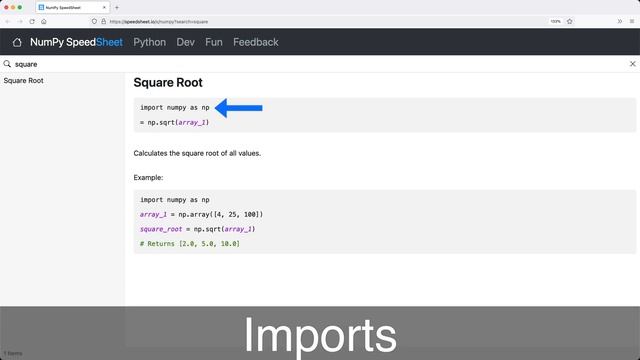Screen dimensions: 640x360
Task: Open the toolbar overflow chevron
Action: [x=620, y=21]
